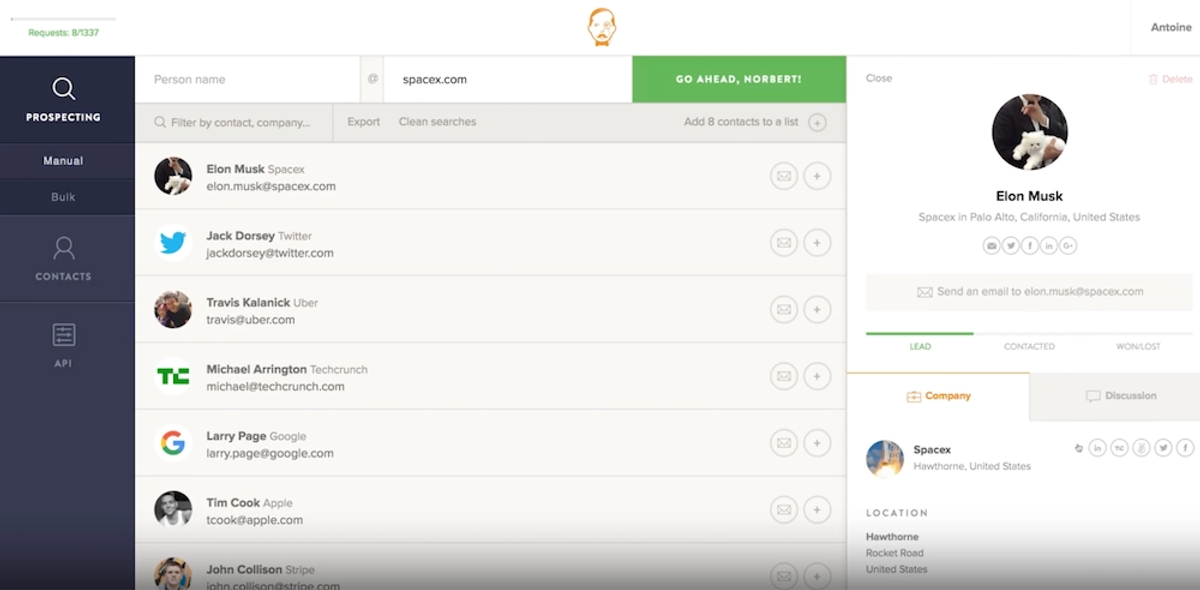The image size is (1200, 590).
Task: Open Elon Musk's LinkedIn profile icon
Action: coord(1049,245)
